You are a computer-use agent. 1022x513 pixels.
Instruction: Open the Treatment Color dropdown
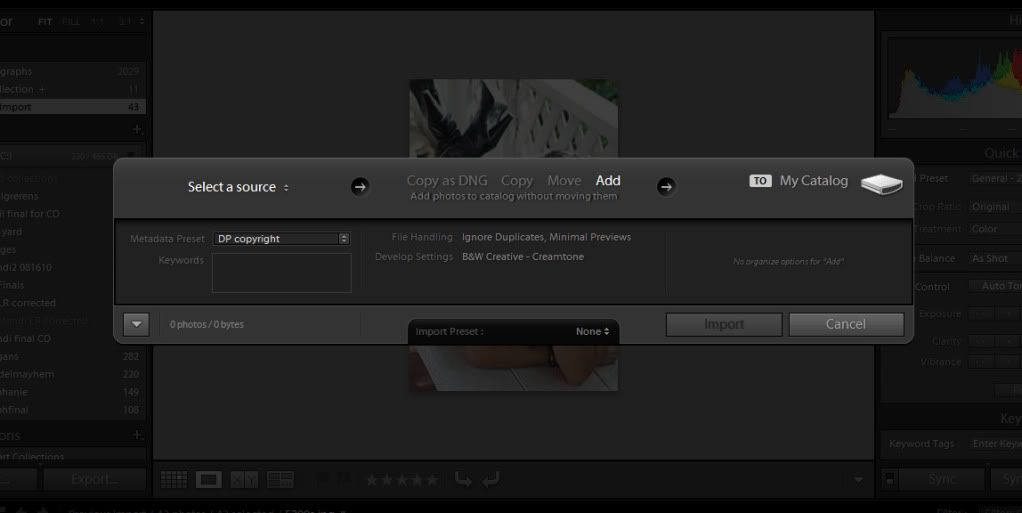click(x=995, y=229)
